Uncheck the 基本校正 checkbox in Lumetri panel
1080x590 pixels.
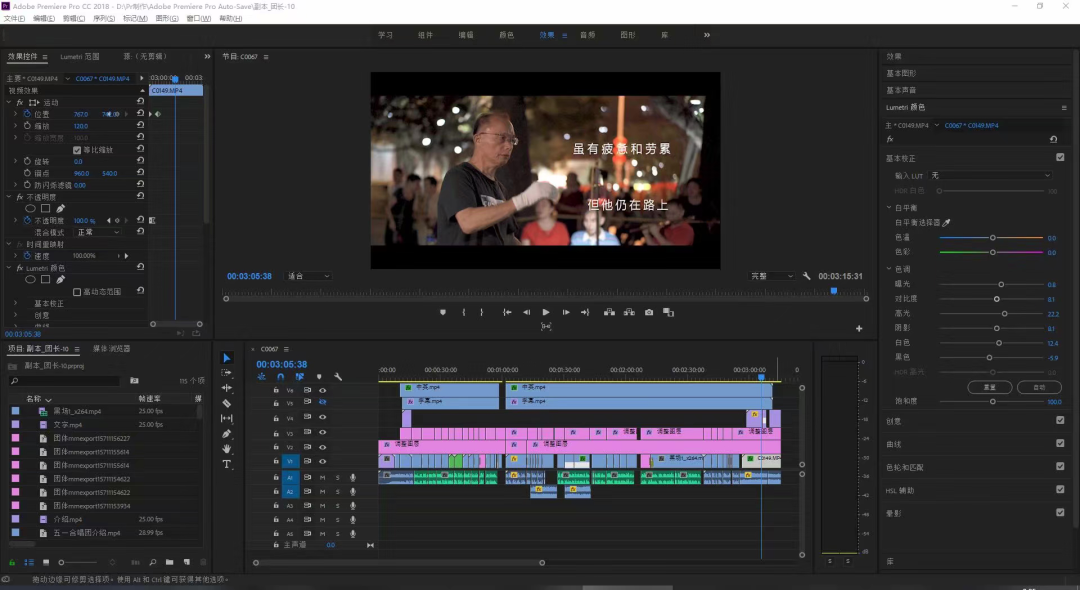pos(1060,157)
